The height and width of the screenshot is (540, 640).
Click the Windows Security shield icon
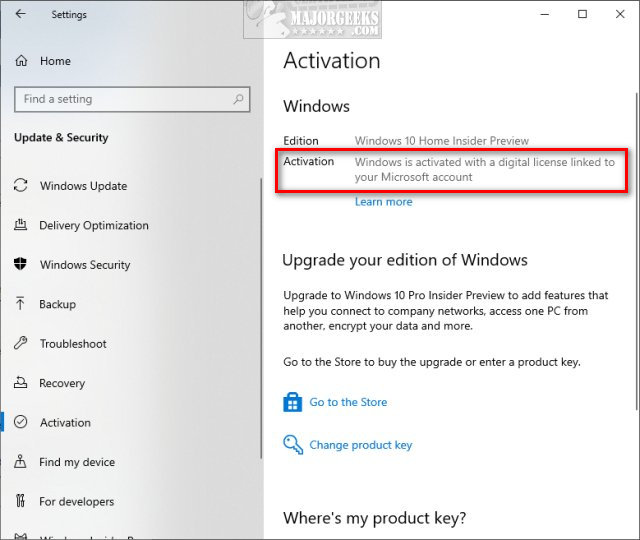(21, 265)
